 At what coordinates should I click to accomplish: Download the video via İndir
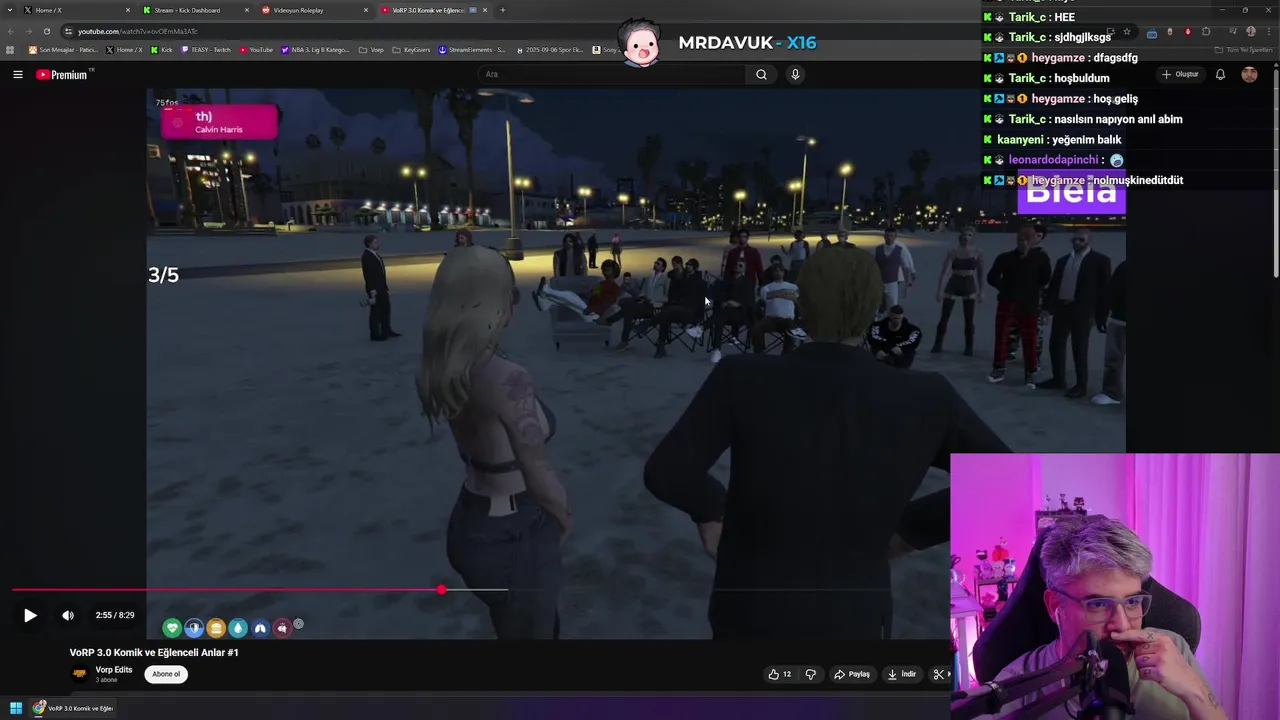point(901,674)
